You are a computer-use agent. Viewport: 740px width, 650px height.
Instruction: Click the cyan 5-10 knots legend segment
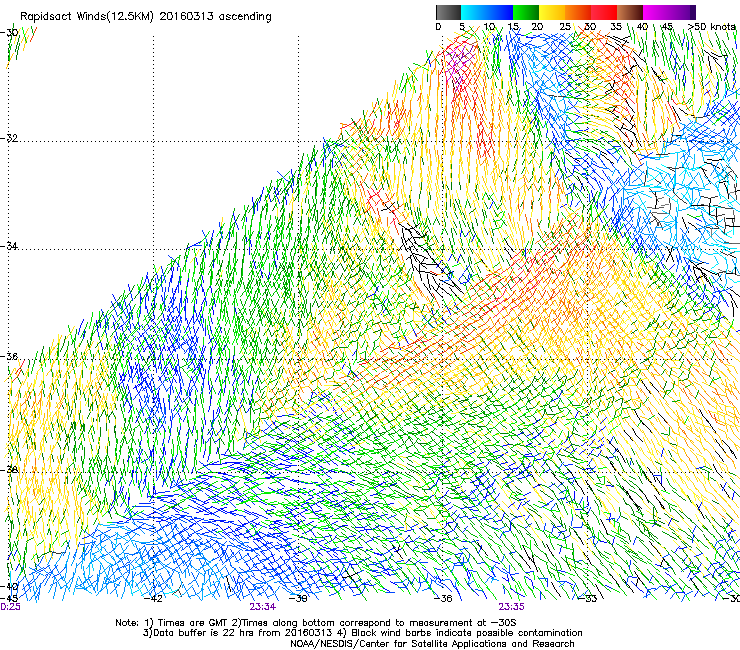(473, 12)
